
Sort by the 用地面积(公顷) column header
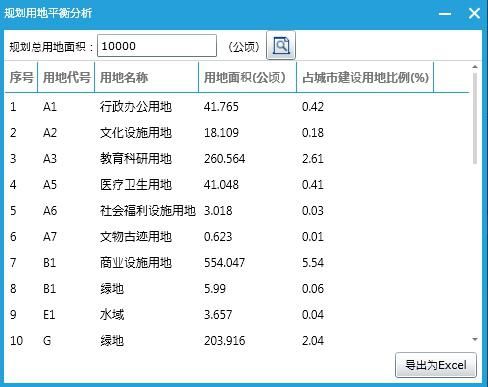[x=247, y=77]
